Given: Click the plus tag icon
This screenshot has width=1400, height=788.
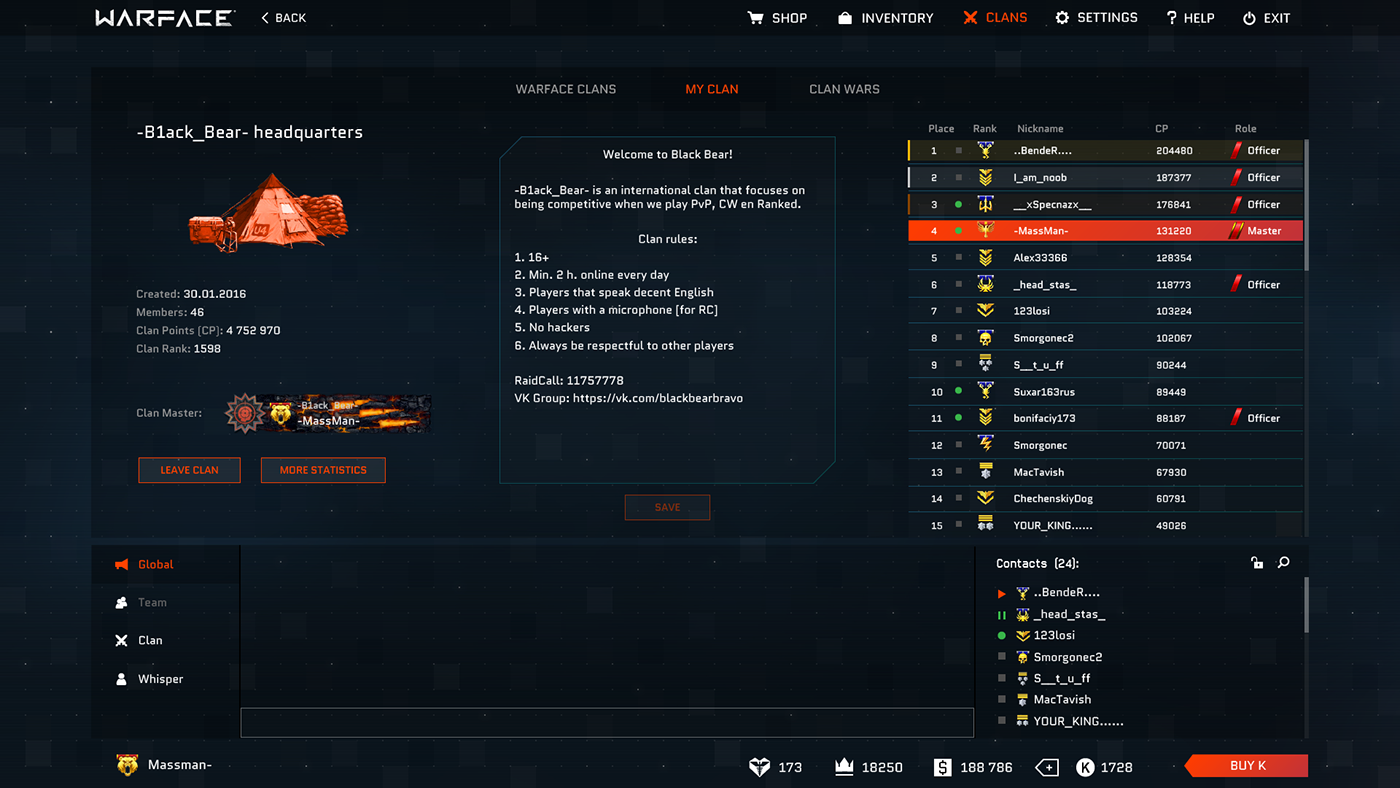Looking at the screenshot, I should pos(1047,767).
